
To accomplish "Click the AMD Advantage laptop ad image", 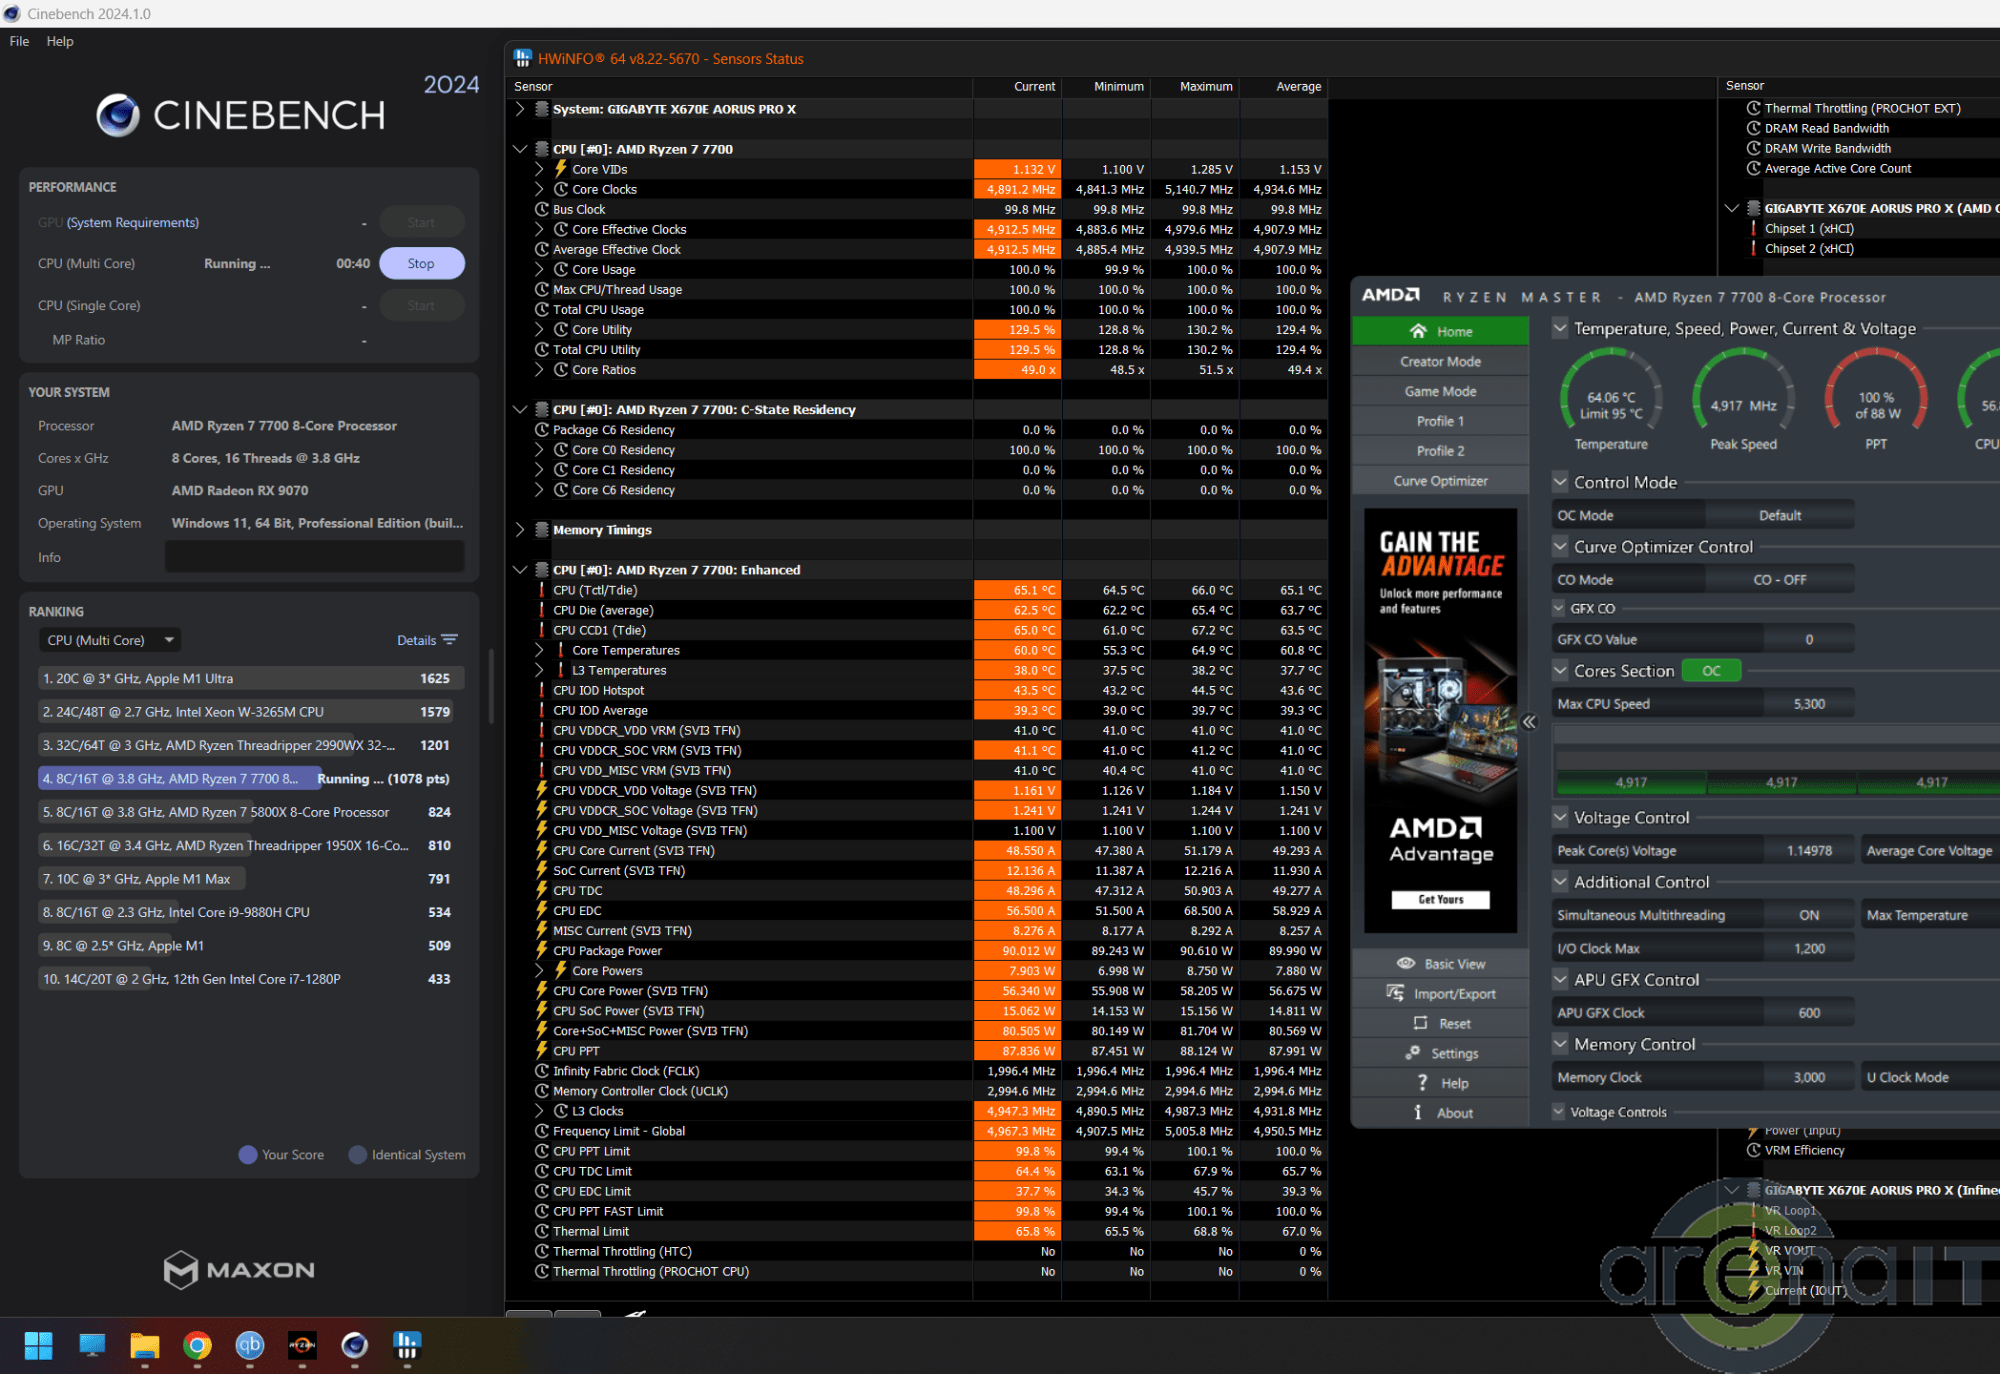I will [1440, 721].
